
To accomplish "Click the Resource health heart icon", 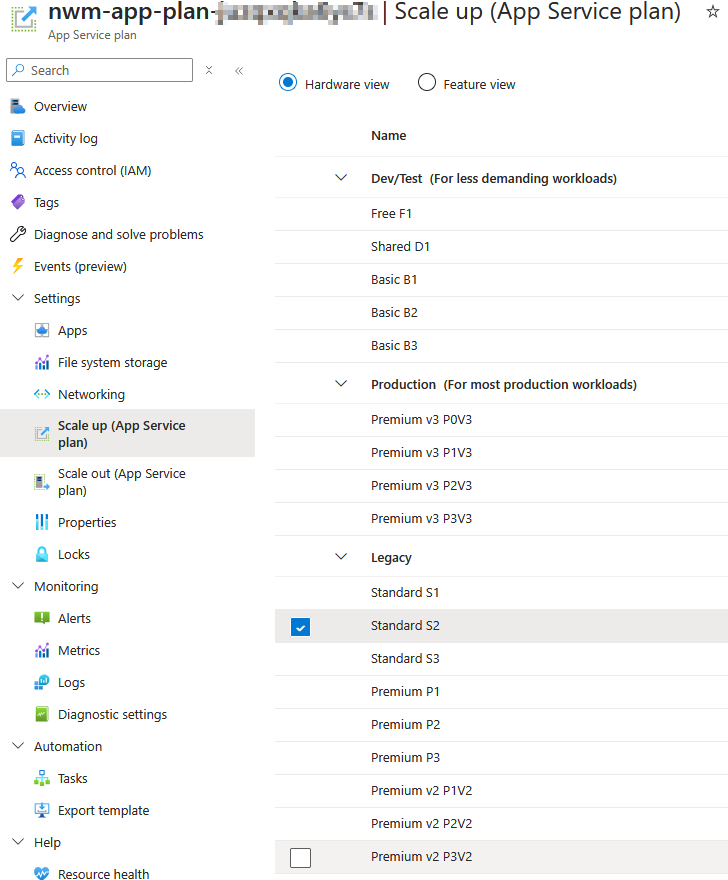I will pyautogui.click(x=42, y=873).
